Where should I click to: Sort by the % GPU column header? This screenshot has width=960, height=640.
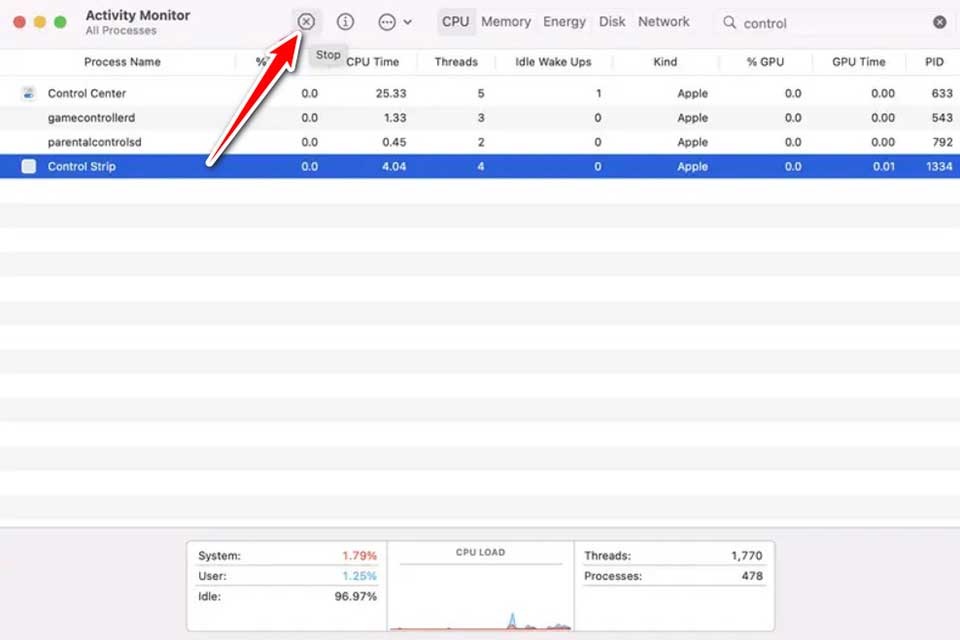click(765, 62)
